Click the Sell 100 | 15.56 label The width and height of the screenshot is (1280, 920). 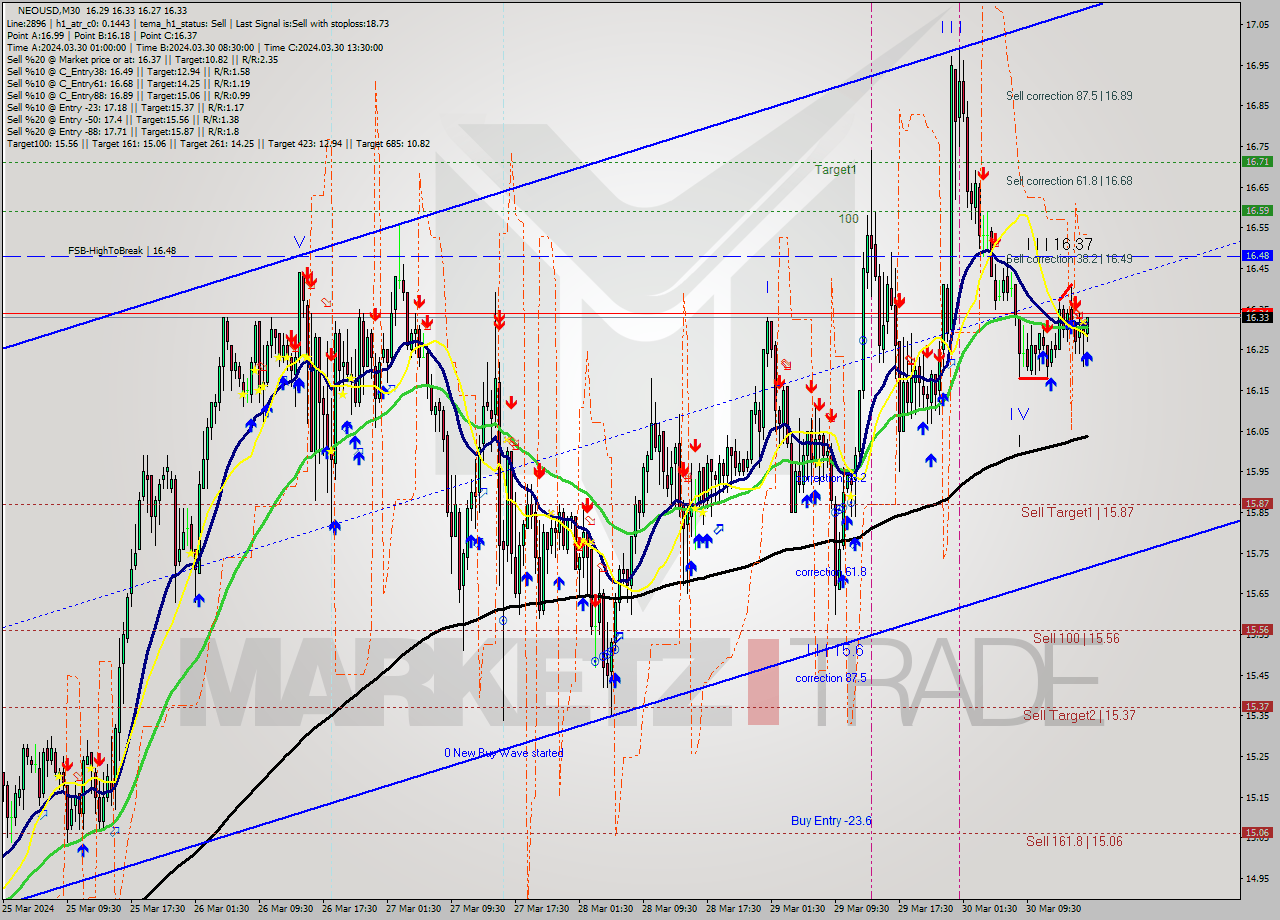(1076, 638)
